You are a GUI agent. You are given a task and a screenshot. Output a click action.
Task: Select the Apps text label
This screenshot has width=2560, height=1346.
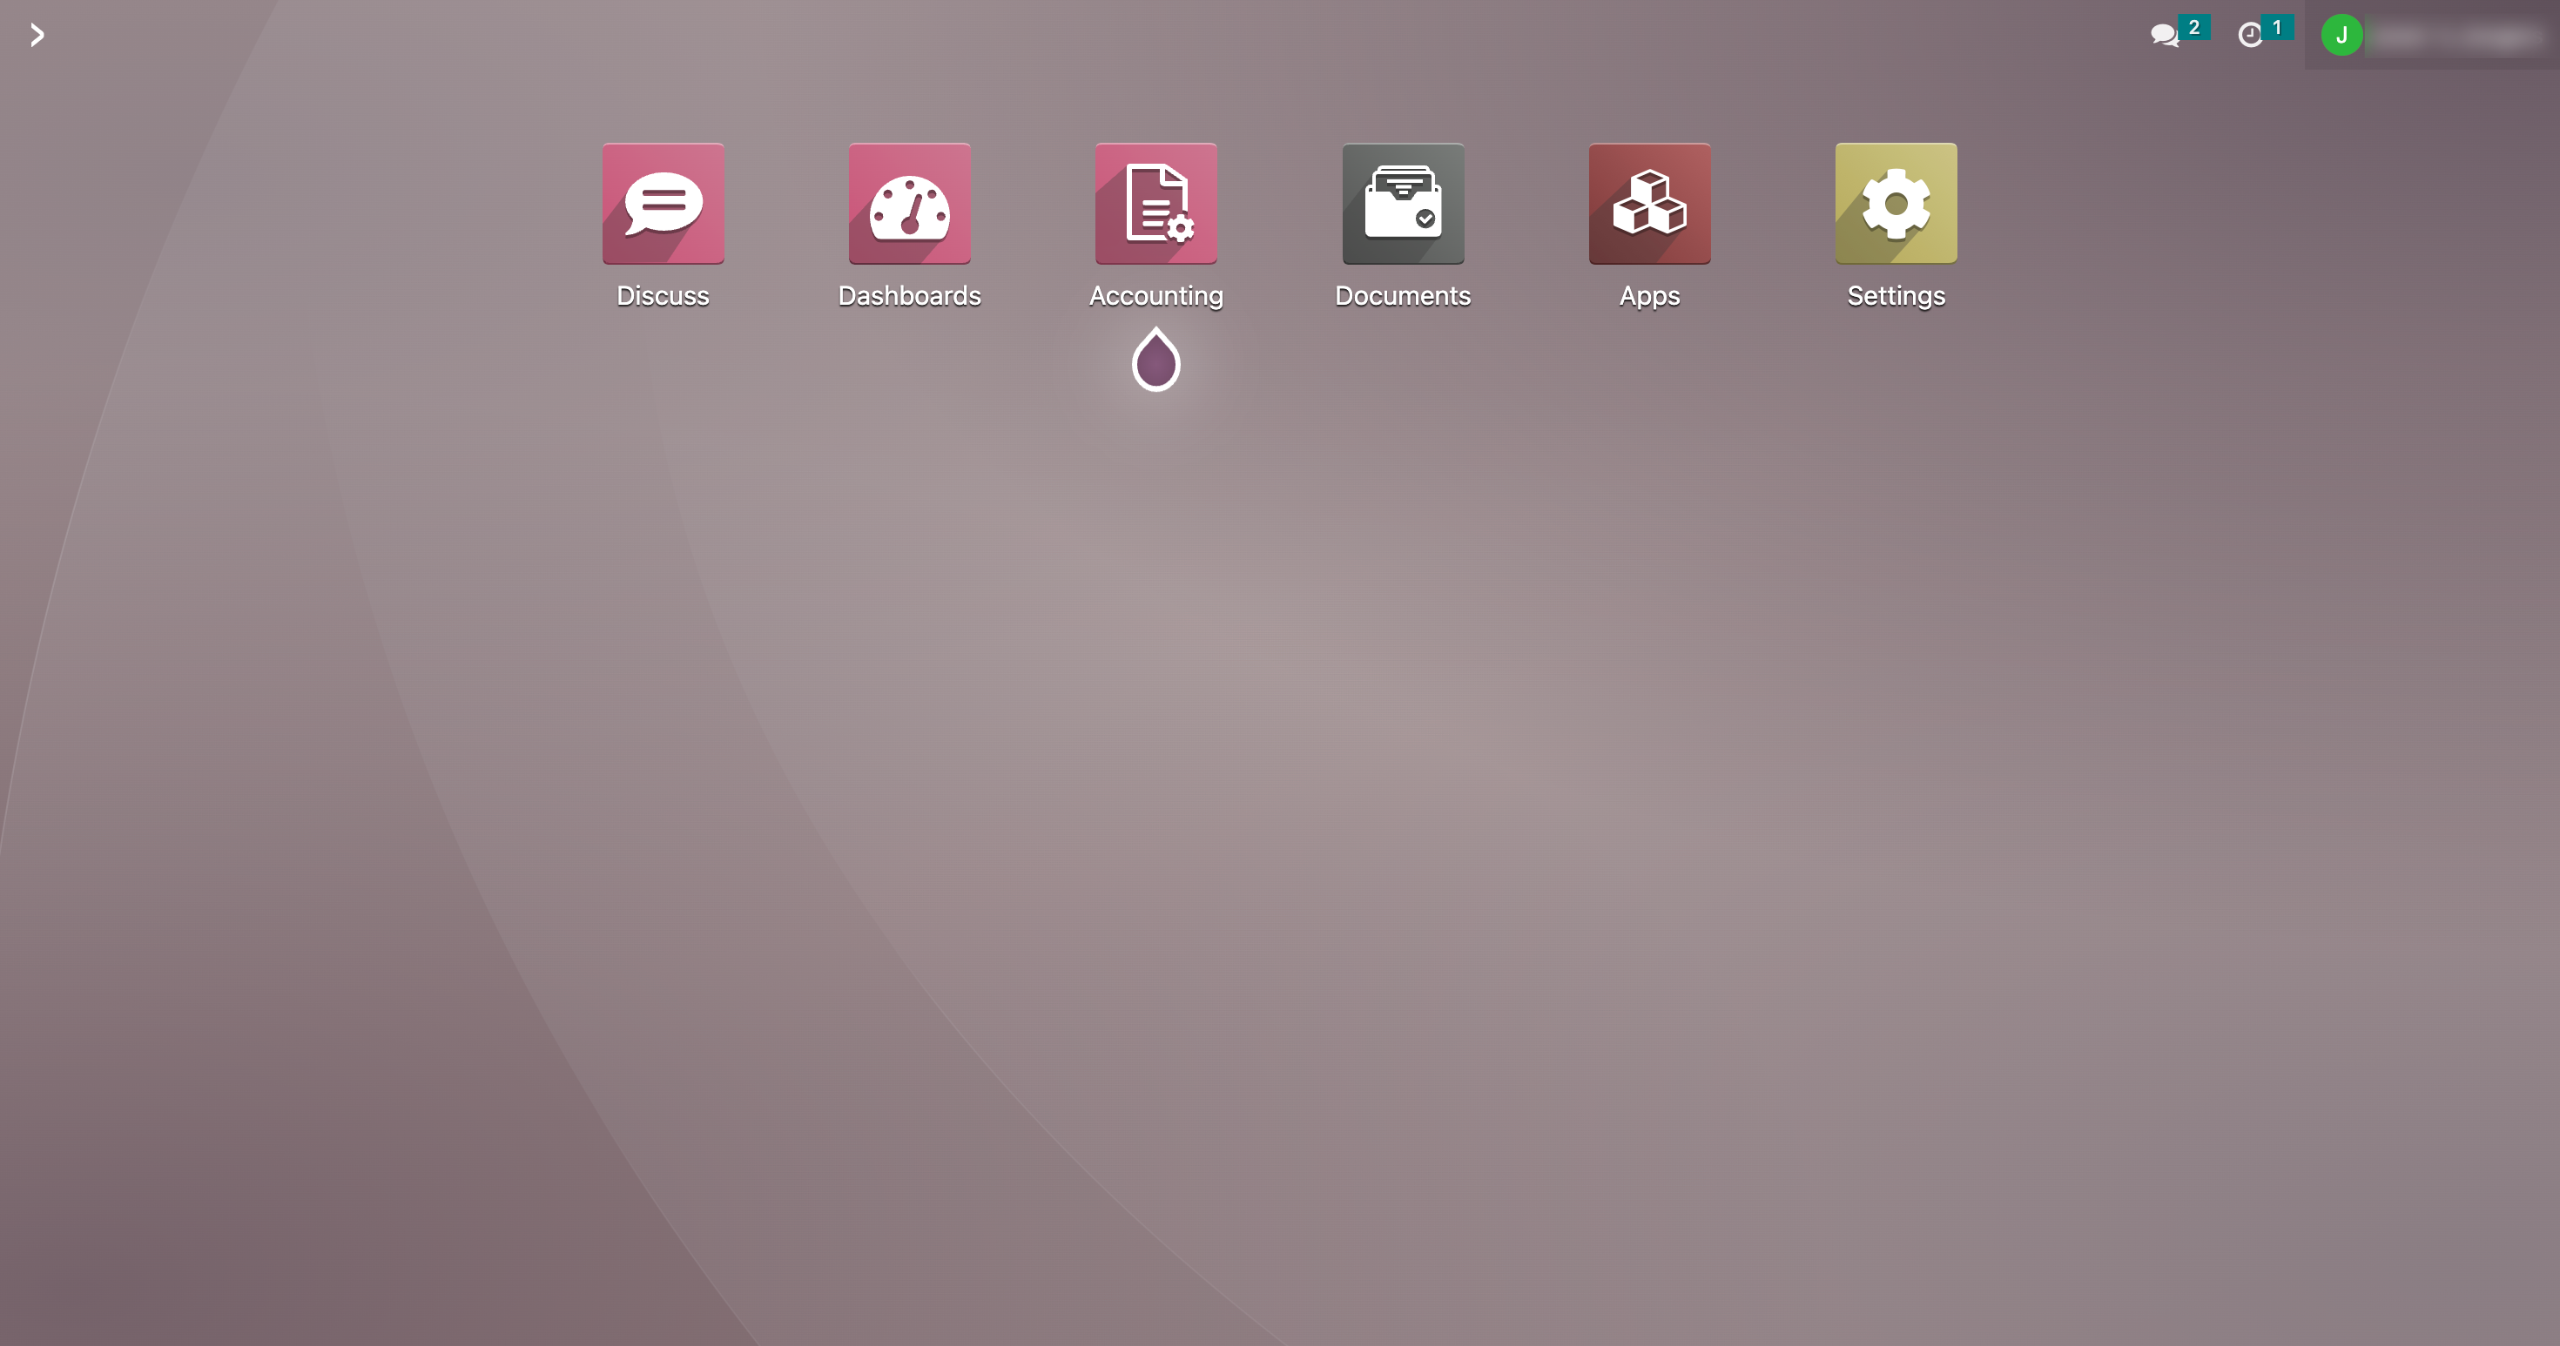click(1649, 296)
